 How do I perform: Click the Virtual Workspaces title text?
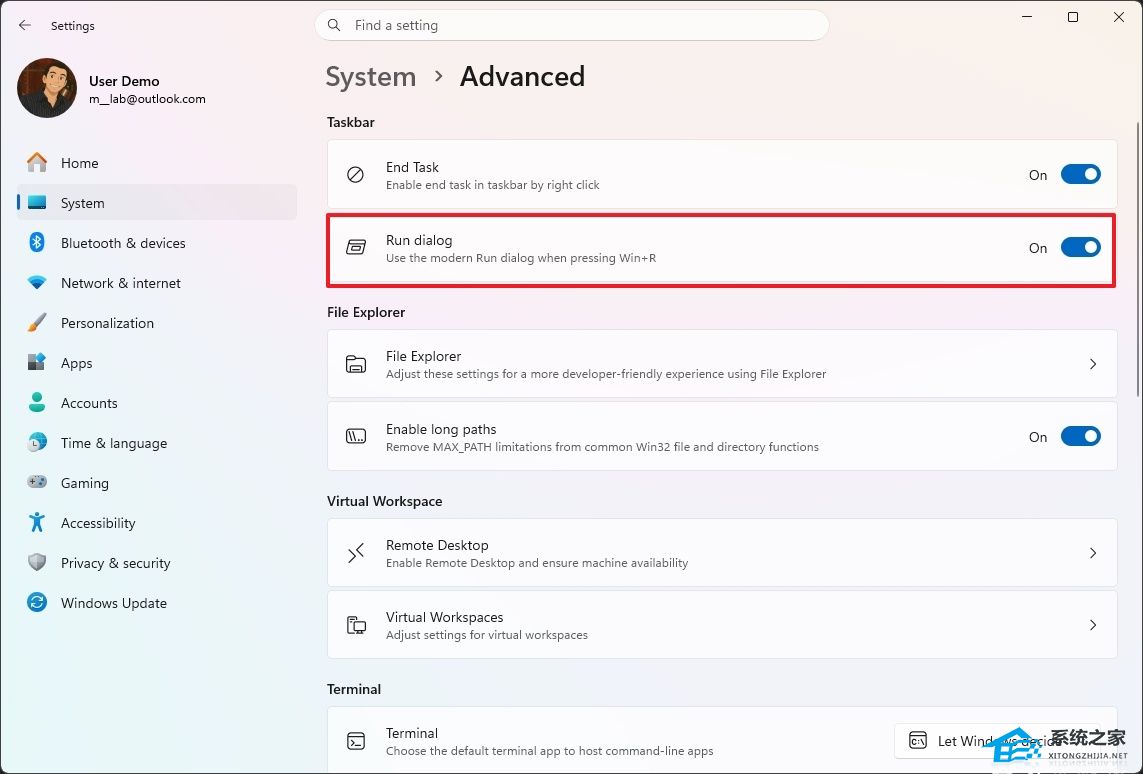pos(445,617)
